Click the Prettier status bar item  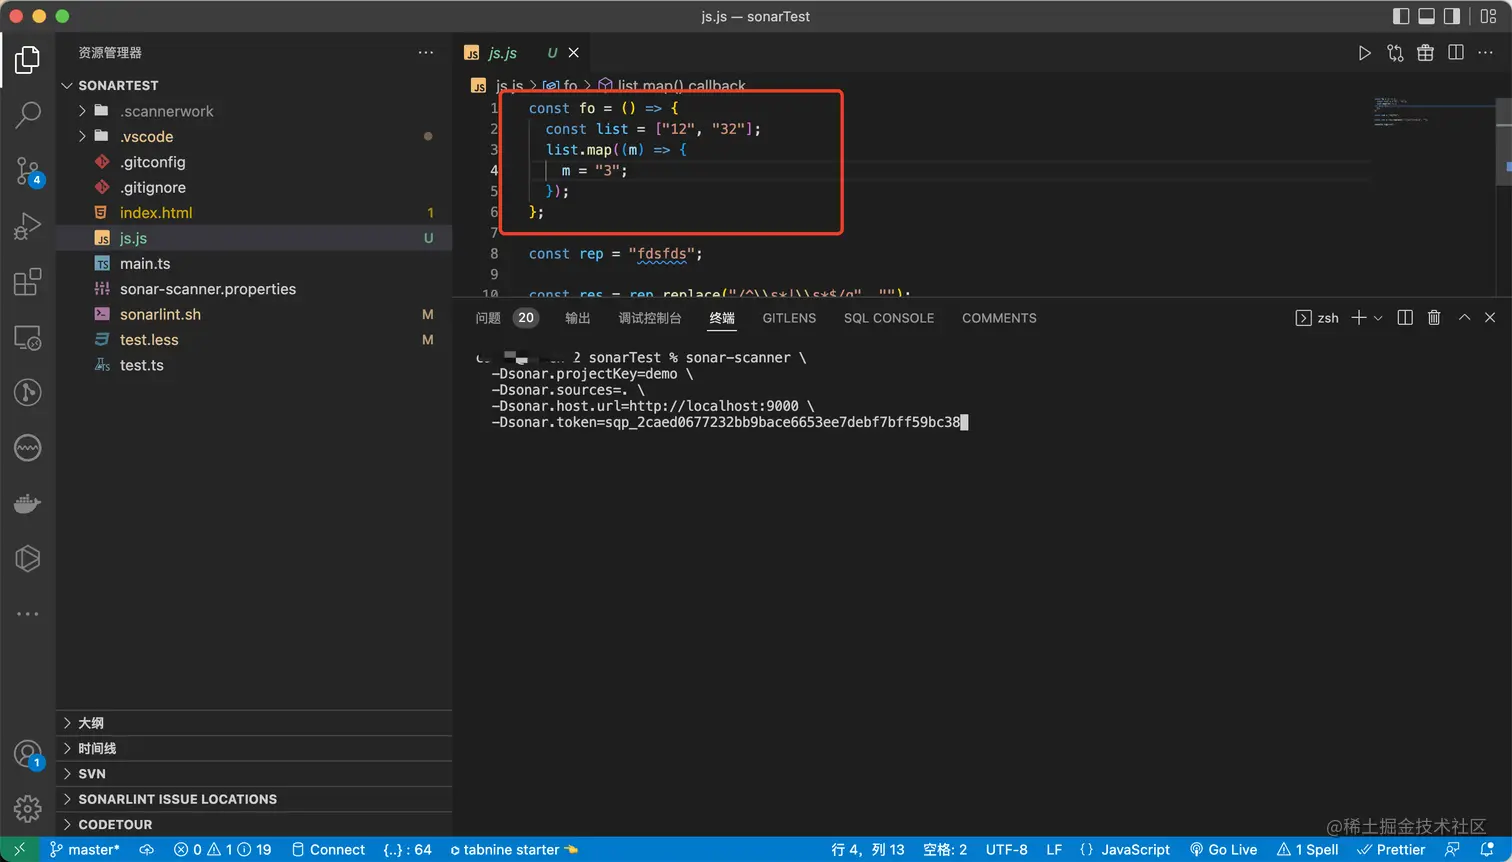tap(1391, 849)
